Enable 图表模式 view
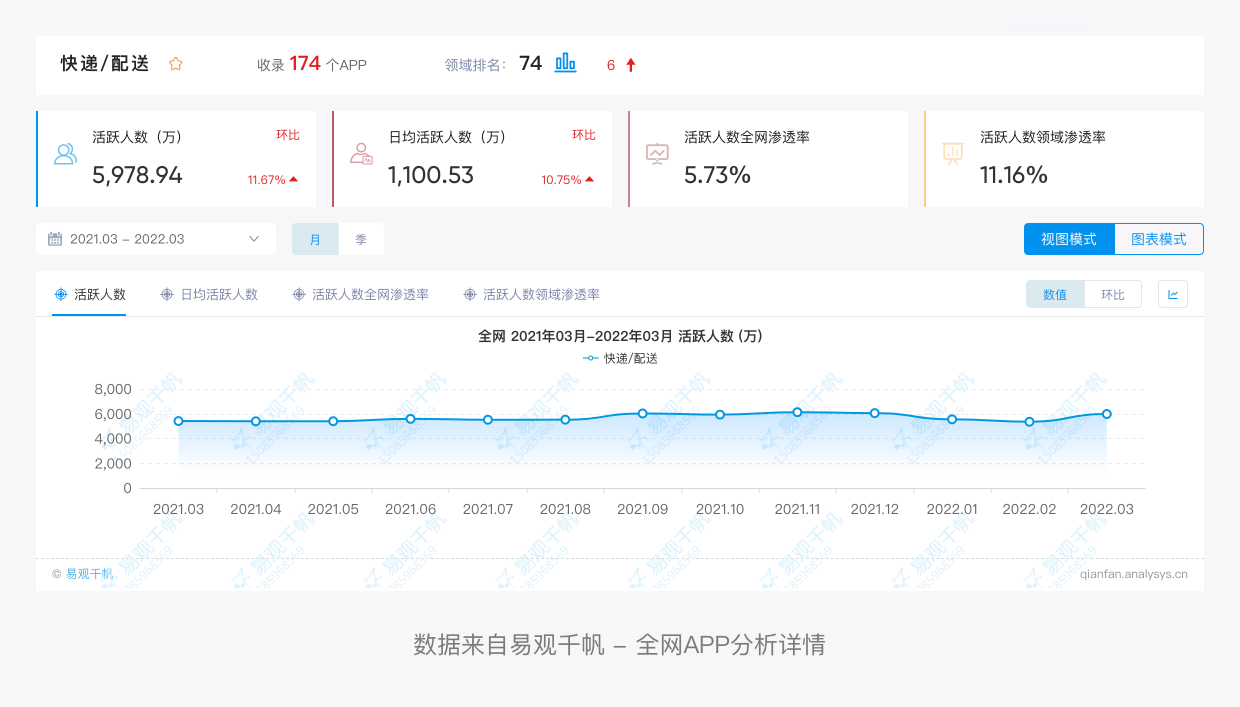This screenshot has height=707, width=1240. tap(1158, 238)
